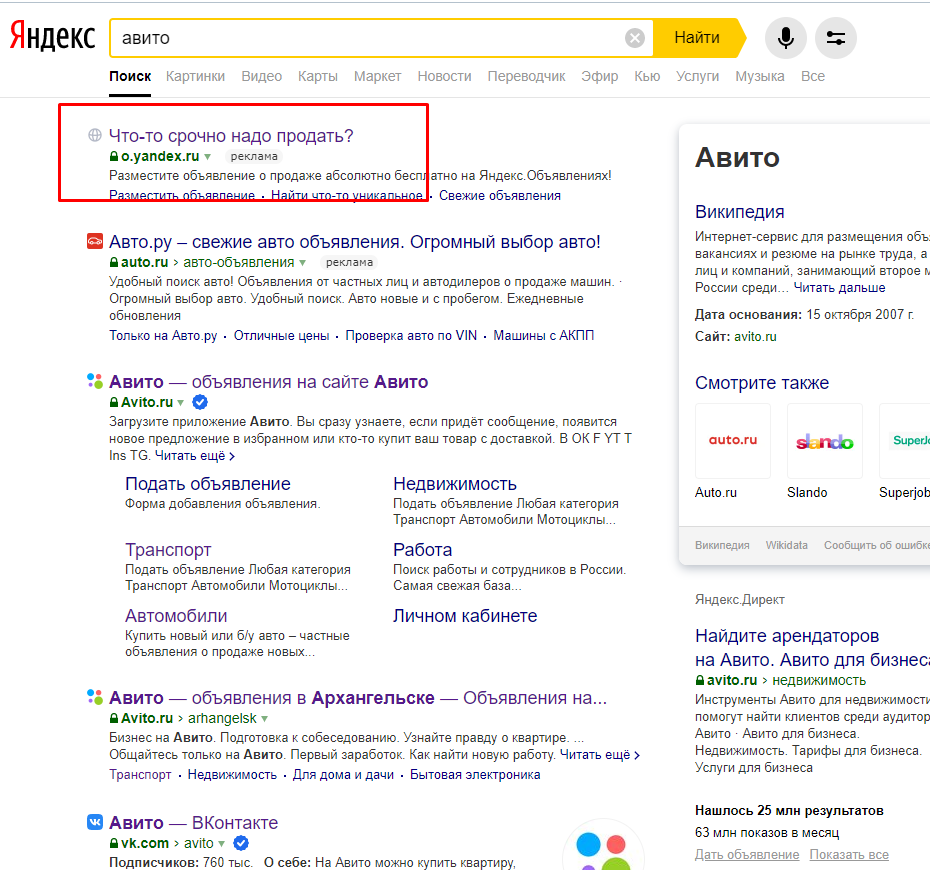Switch to the Эфир tab
Viewport: 930px width, 870px height.
(600, 77)
